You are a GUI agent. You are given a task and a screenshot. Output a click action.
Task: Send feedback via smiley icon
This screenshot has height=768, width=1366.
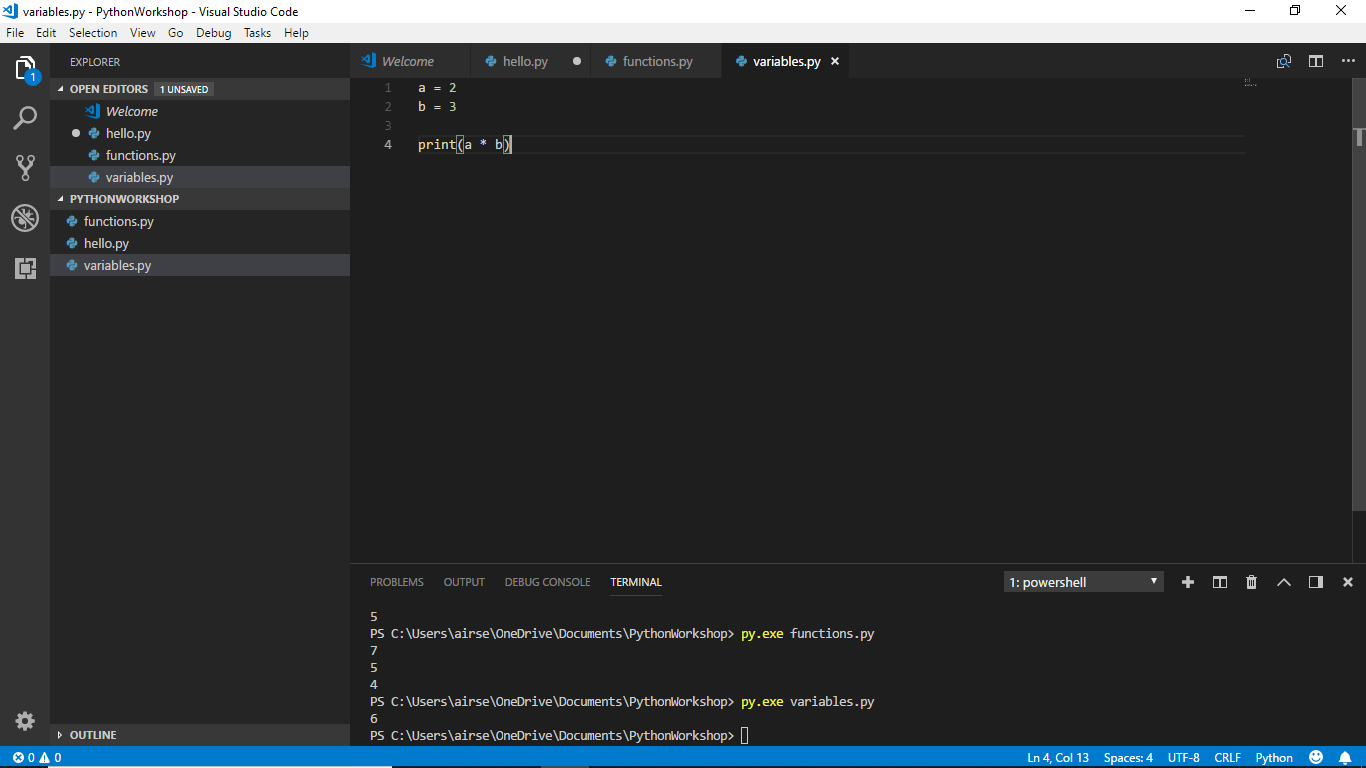pyautogui.click(x=1316, y=758)
